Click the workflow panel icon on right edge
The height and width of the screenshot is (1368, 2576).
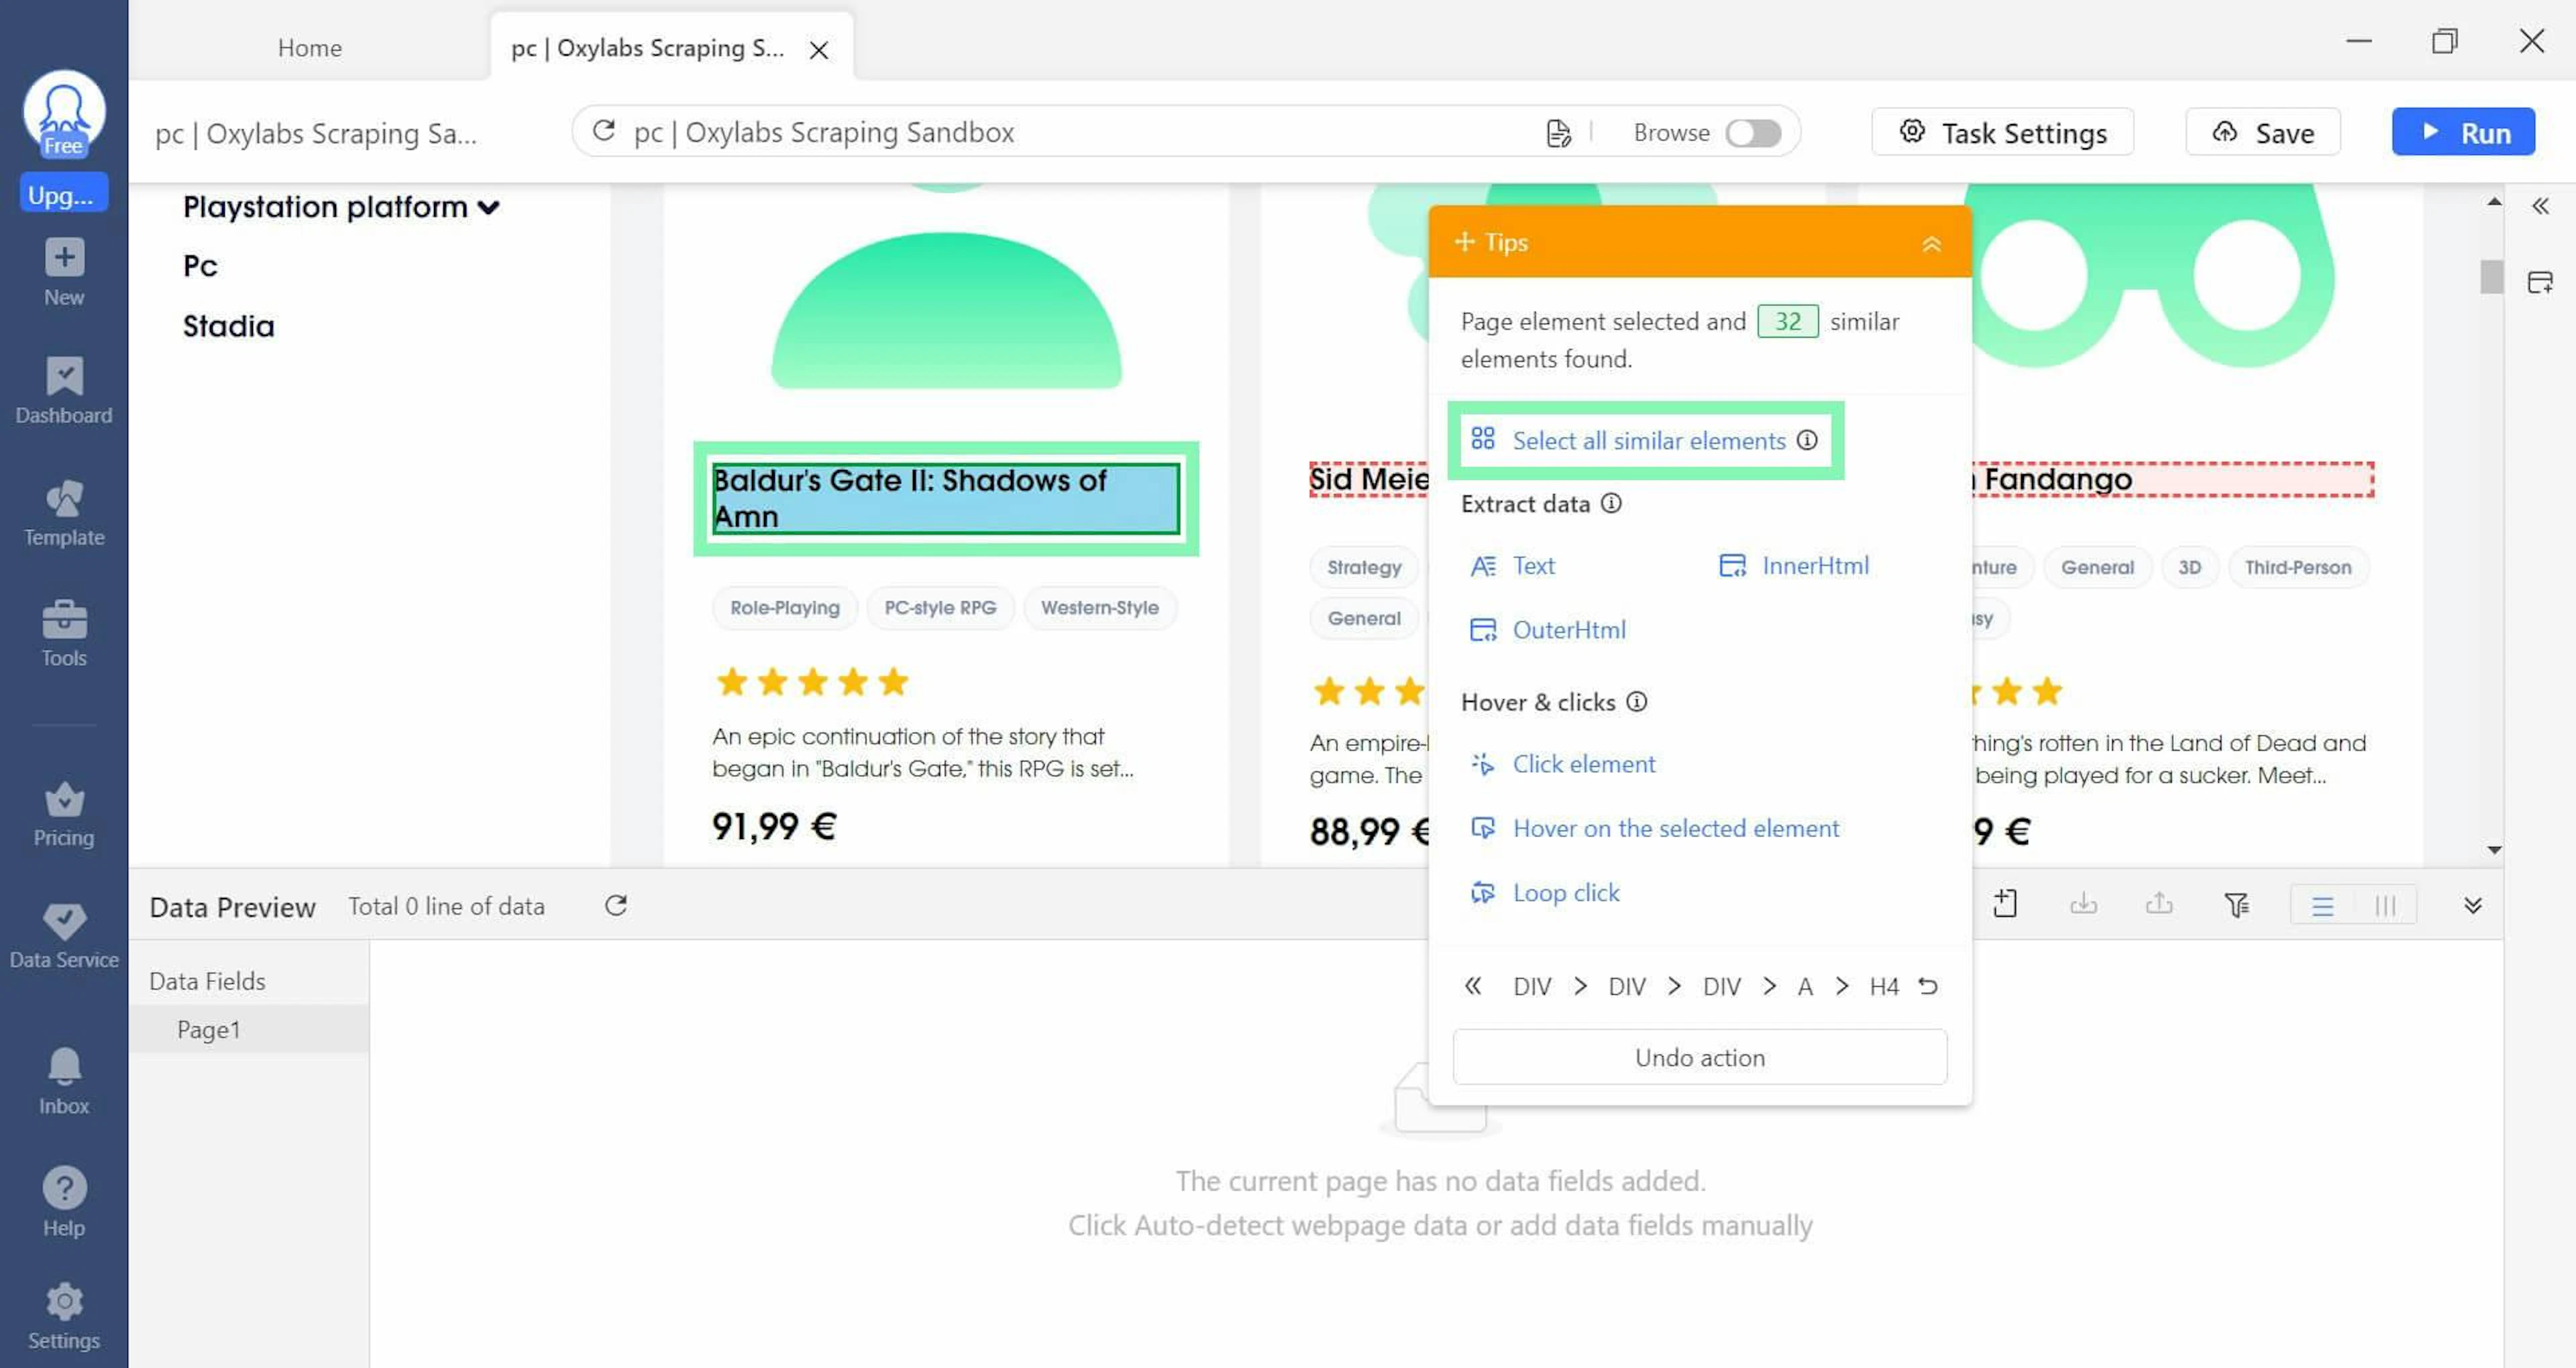coord(2540,282)
